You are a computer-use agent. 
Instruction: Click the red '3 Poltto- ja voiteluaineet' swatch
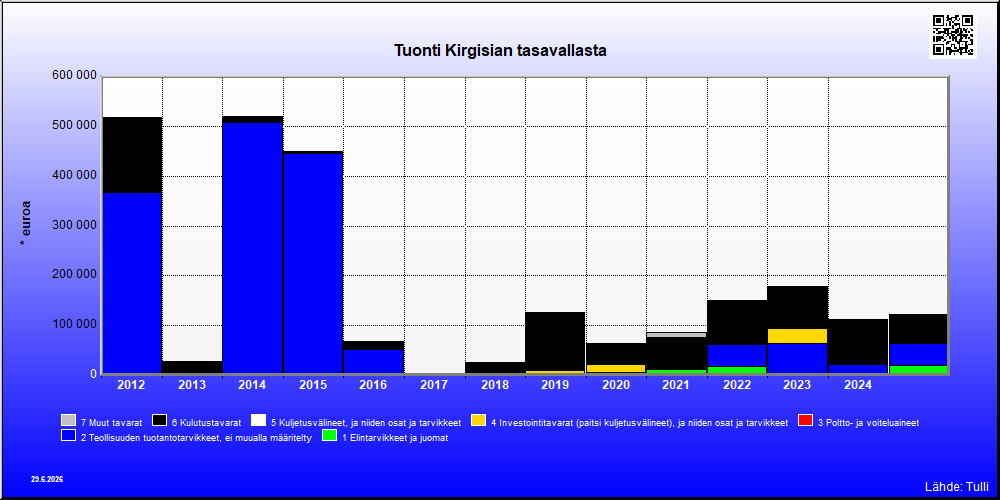tap(805, 421)
